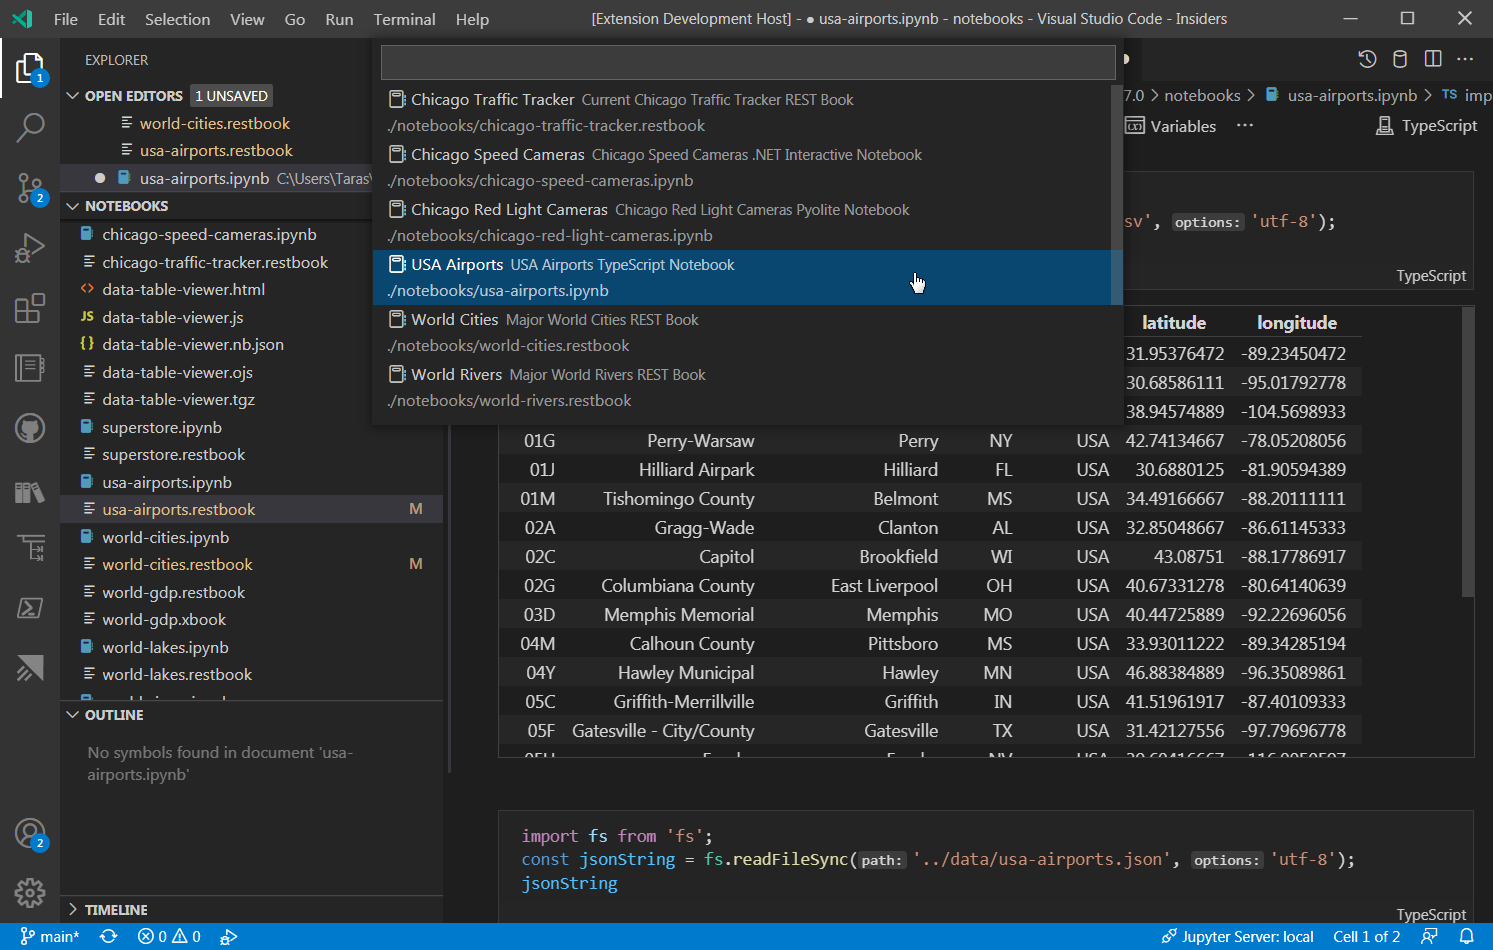Open world-gdp.xbook file
Viewport: 1493px width, 950px height.
pyautogui.click(x=163, y=619)
